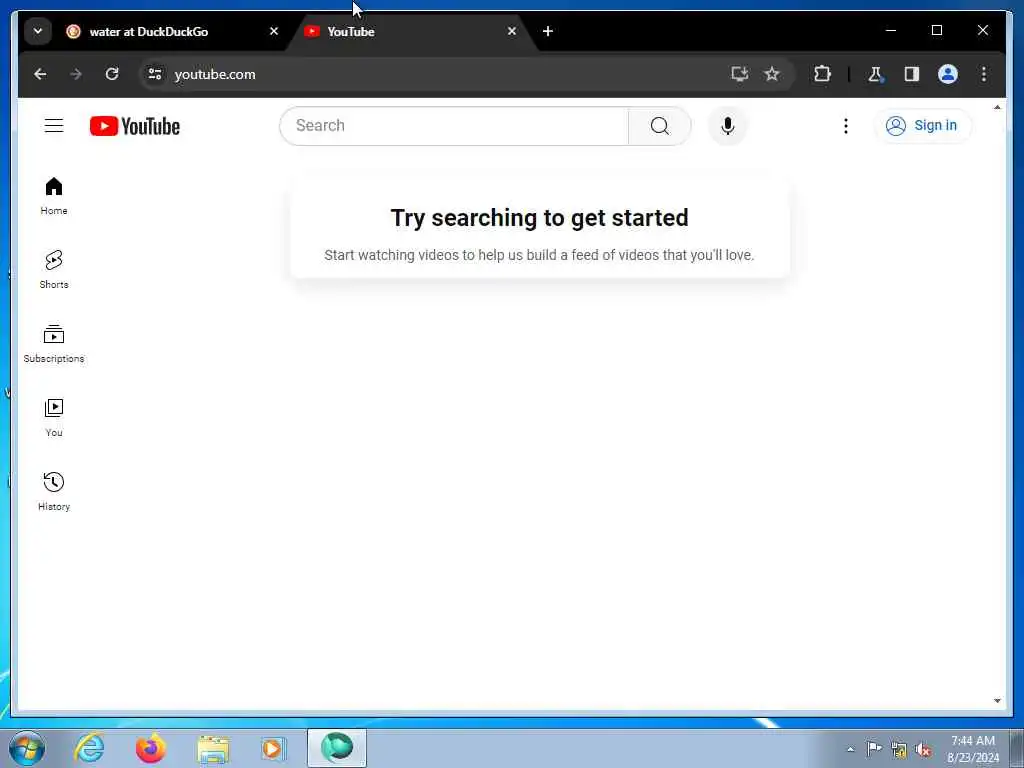Click the 'Try searching to get started' heading
This screenshot has width=1024, height=768.
(539, 217)
